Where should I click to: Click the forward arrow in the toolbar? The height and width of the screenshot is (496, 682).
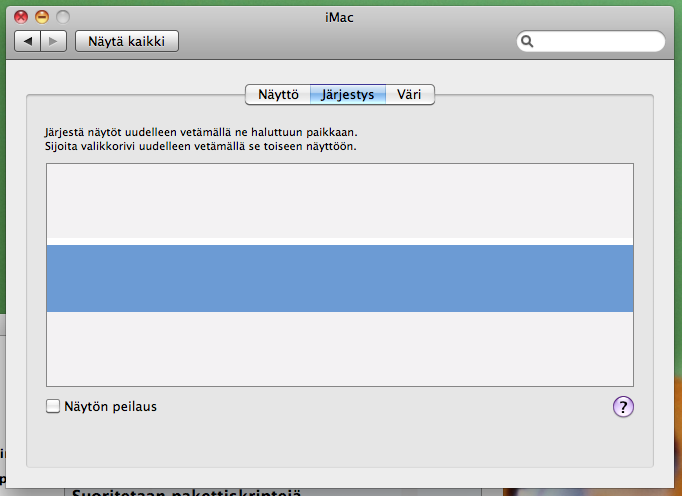(54, 41)
